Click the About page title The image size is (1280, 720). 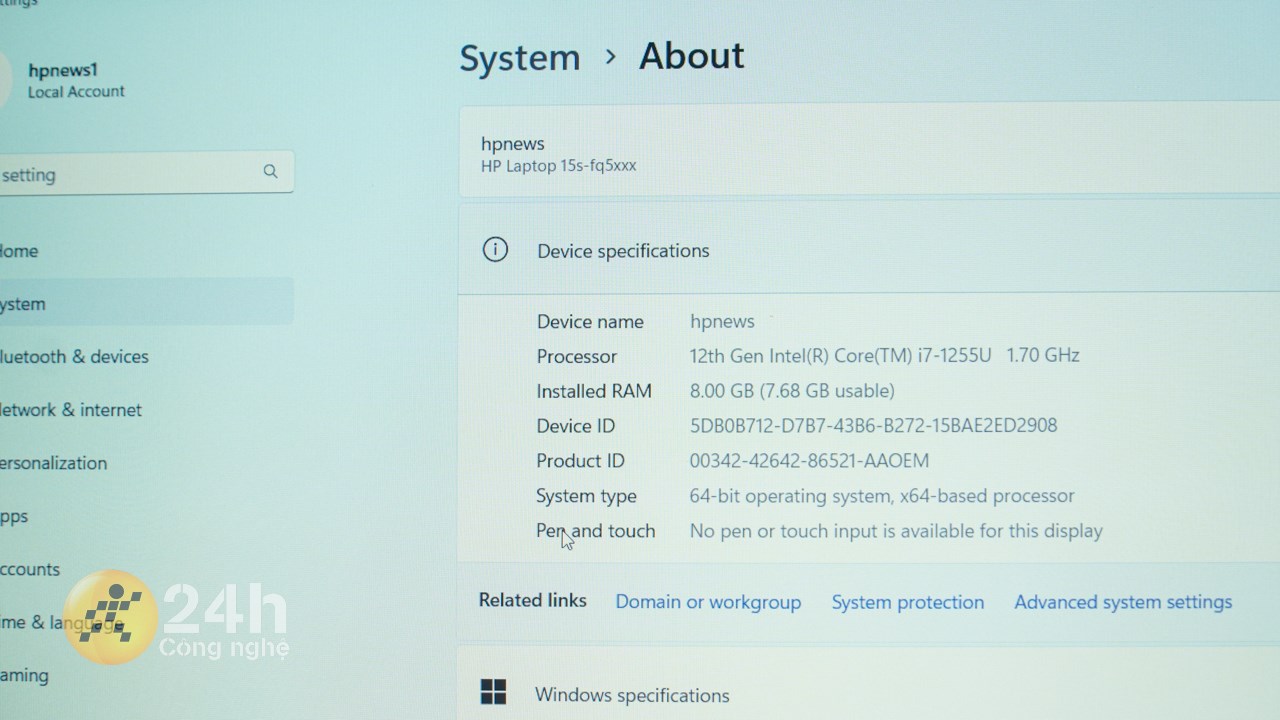tap(692, 56)
